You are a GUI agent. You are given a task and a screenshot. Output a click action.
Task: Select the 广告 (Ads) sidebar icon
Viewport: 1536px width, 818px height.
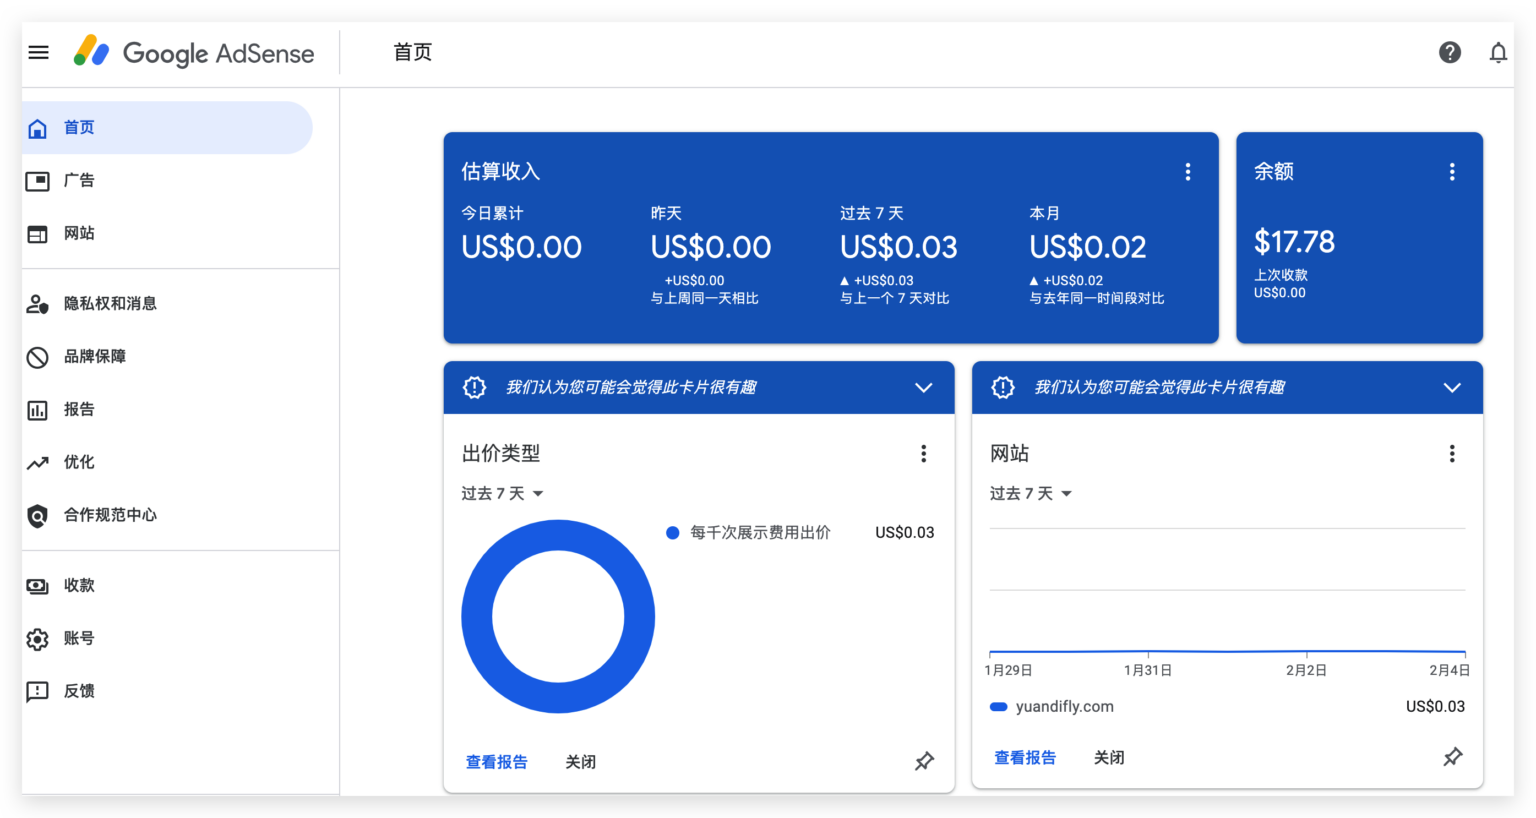click(36, 180)
